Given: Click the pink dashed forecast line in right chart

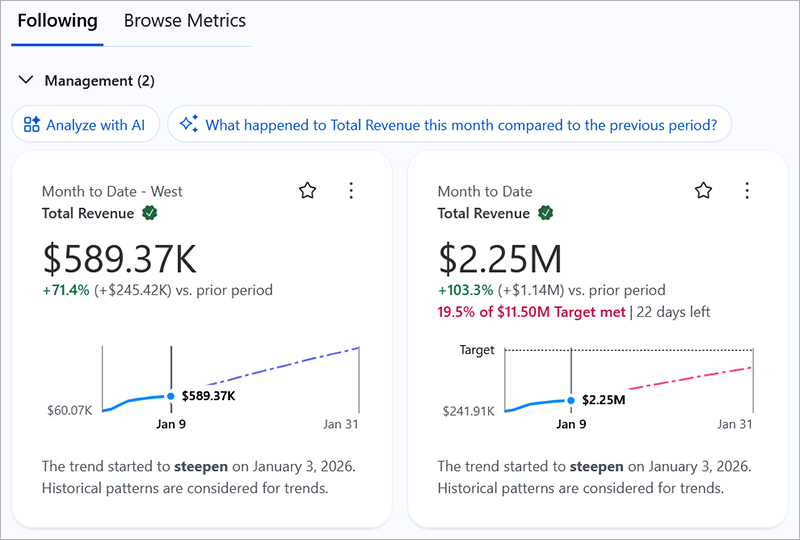Looking at the screenshot, I should click(690, 378).
